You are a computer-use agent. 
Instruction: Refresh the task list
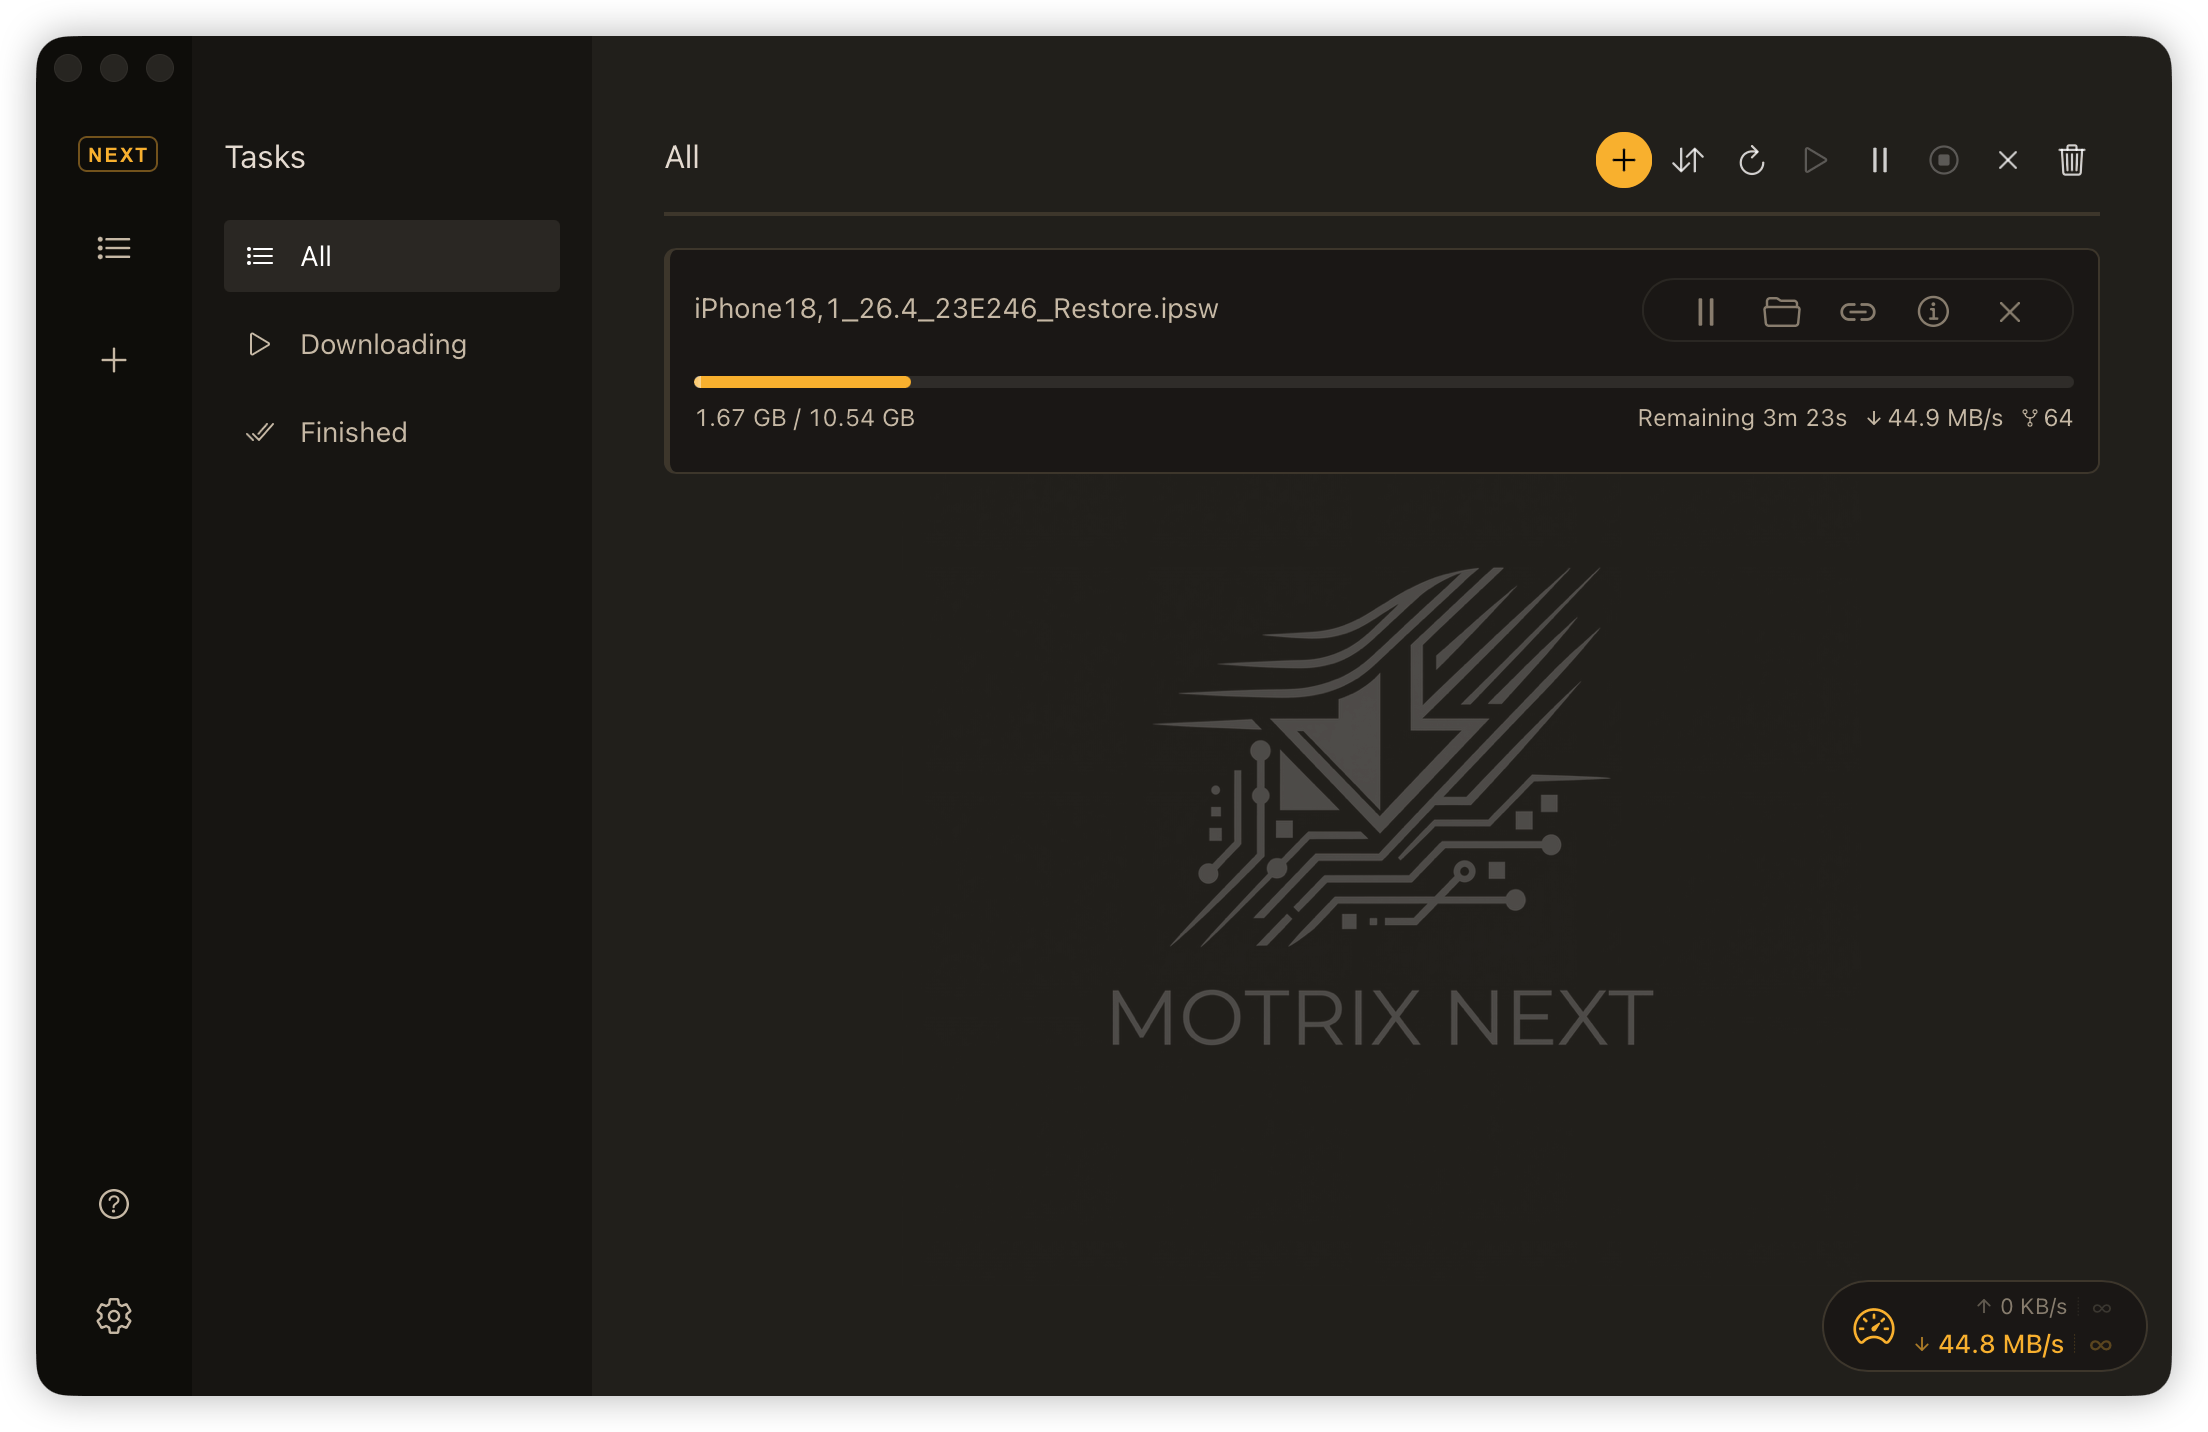[x=1752, y=160]
